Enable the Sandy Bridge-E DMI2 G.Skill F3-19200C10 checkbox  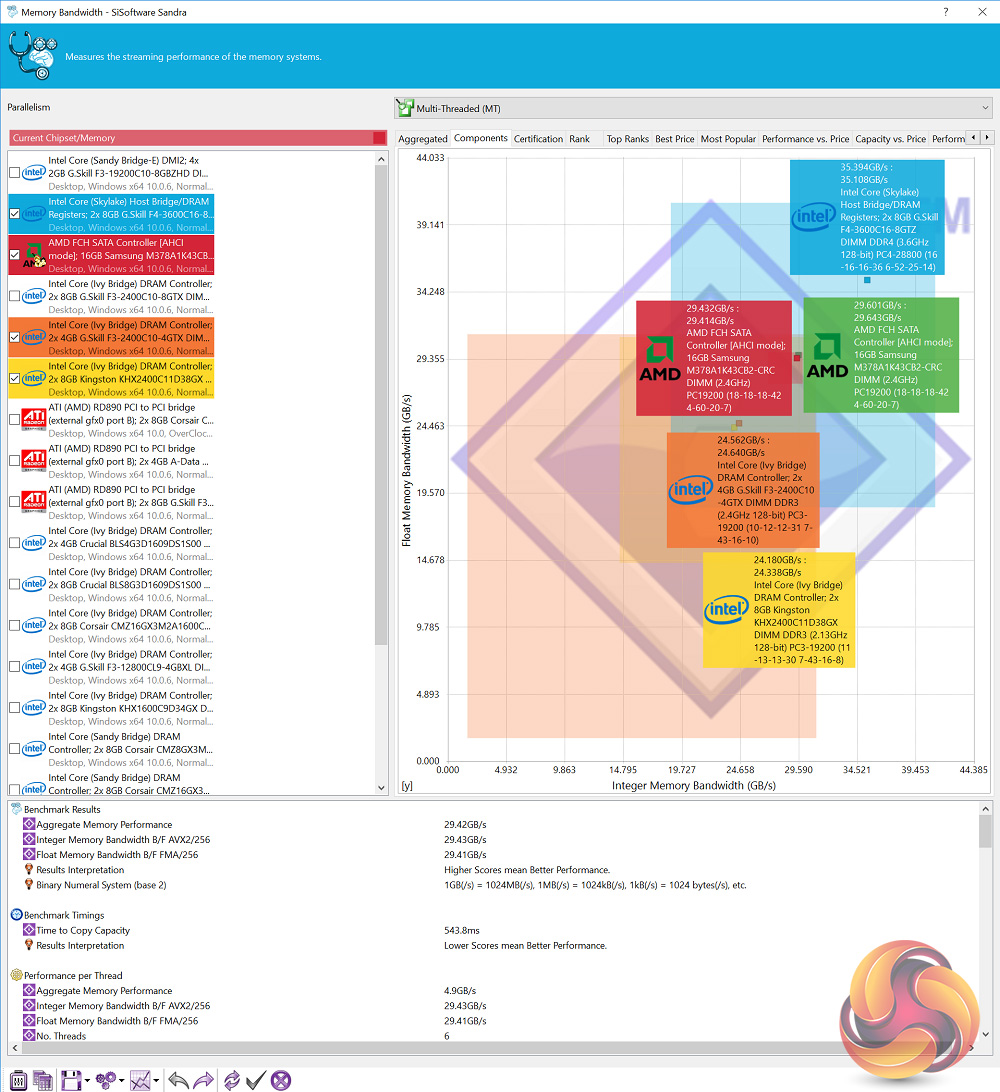point(14,173)
